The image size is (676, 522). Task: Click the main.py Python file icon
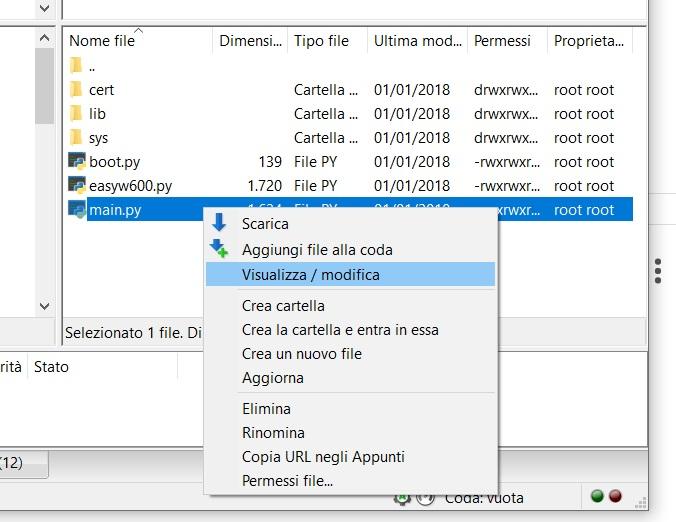[x=77, y=209]
